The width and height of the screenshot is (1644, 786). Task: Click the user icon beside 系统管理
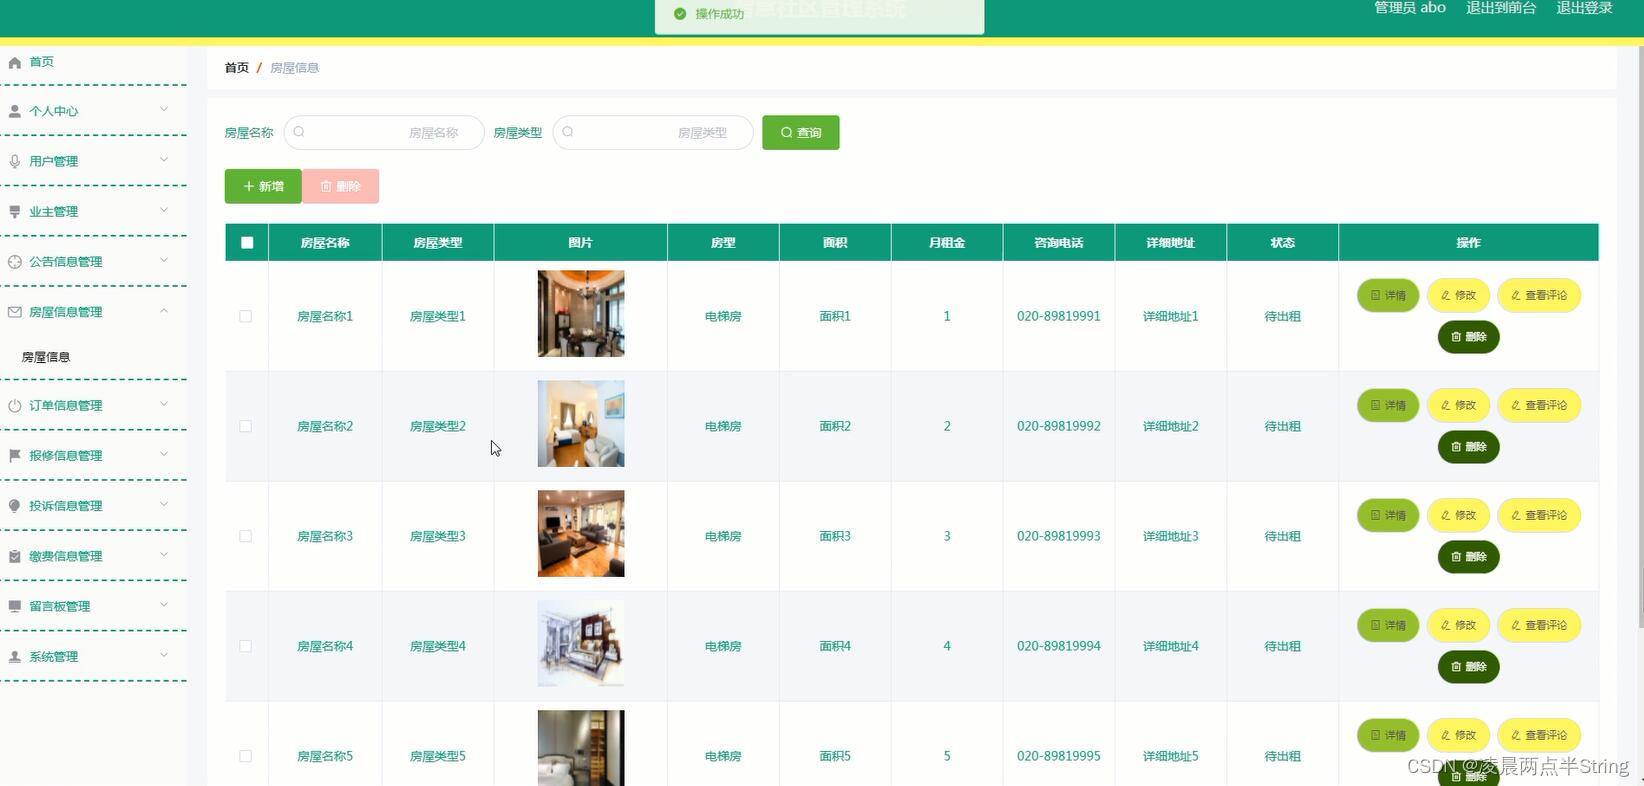point(15,657)
